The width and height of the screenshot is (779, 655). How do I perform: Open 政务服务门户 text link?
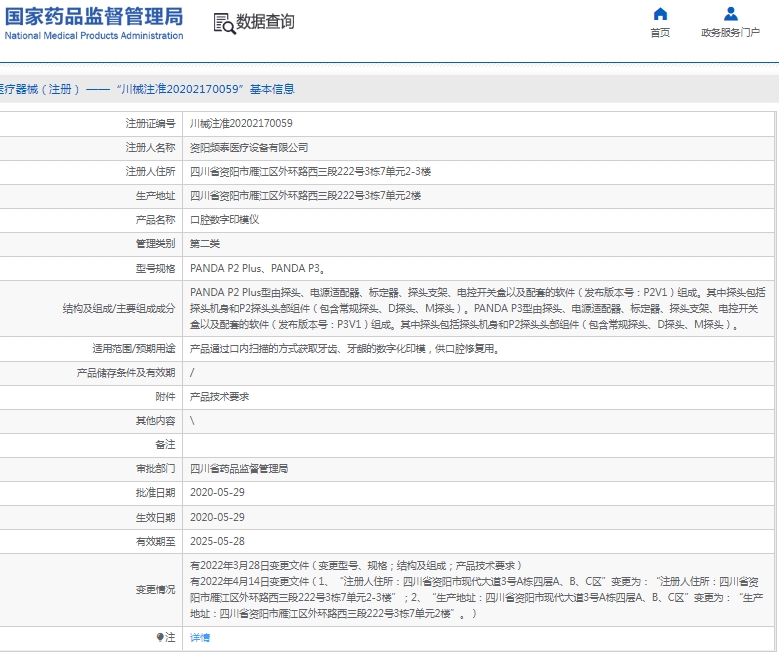click(x=730, y=33)
